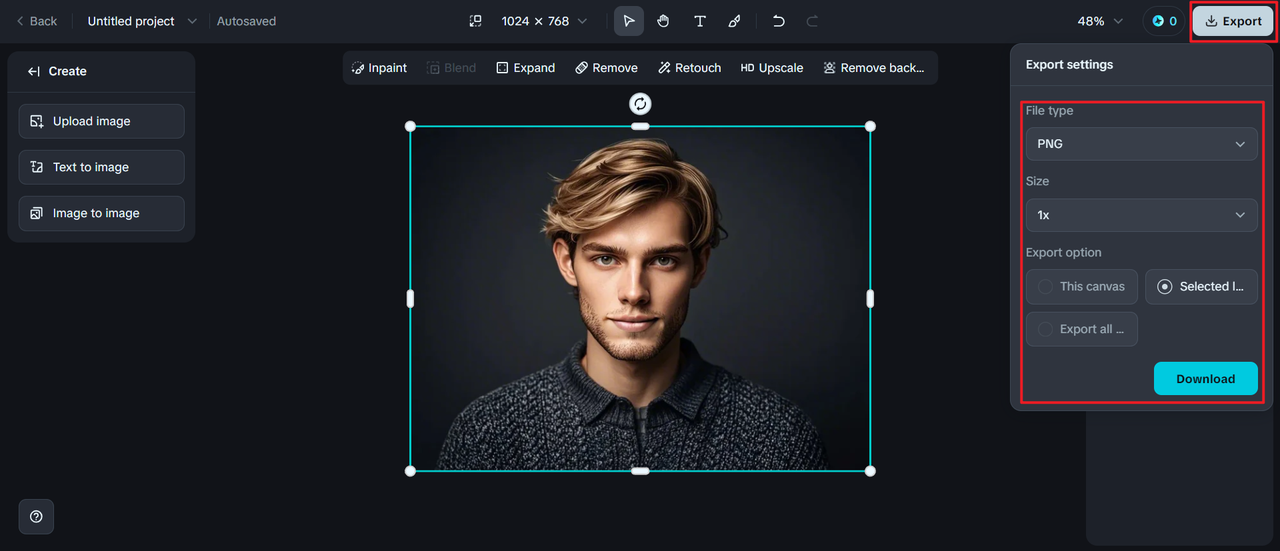Select the Brush tool

pyautogui.click(x=734, y=21)
